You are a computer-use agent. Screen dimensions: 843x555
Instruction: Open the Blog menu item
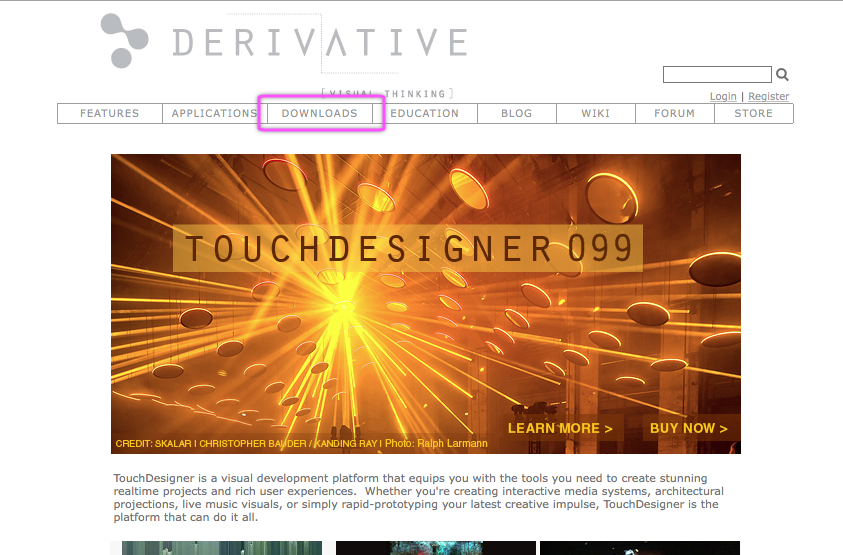click(516, 114)
